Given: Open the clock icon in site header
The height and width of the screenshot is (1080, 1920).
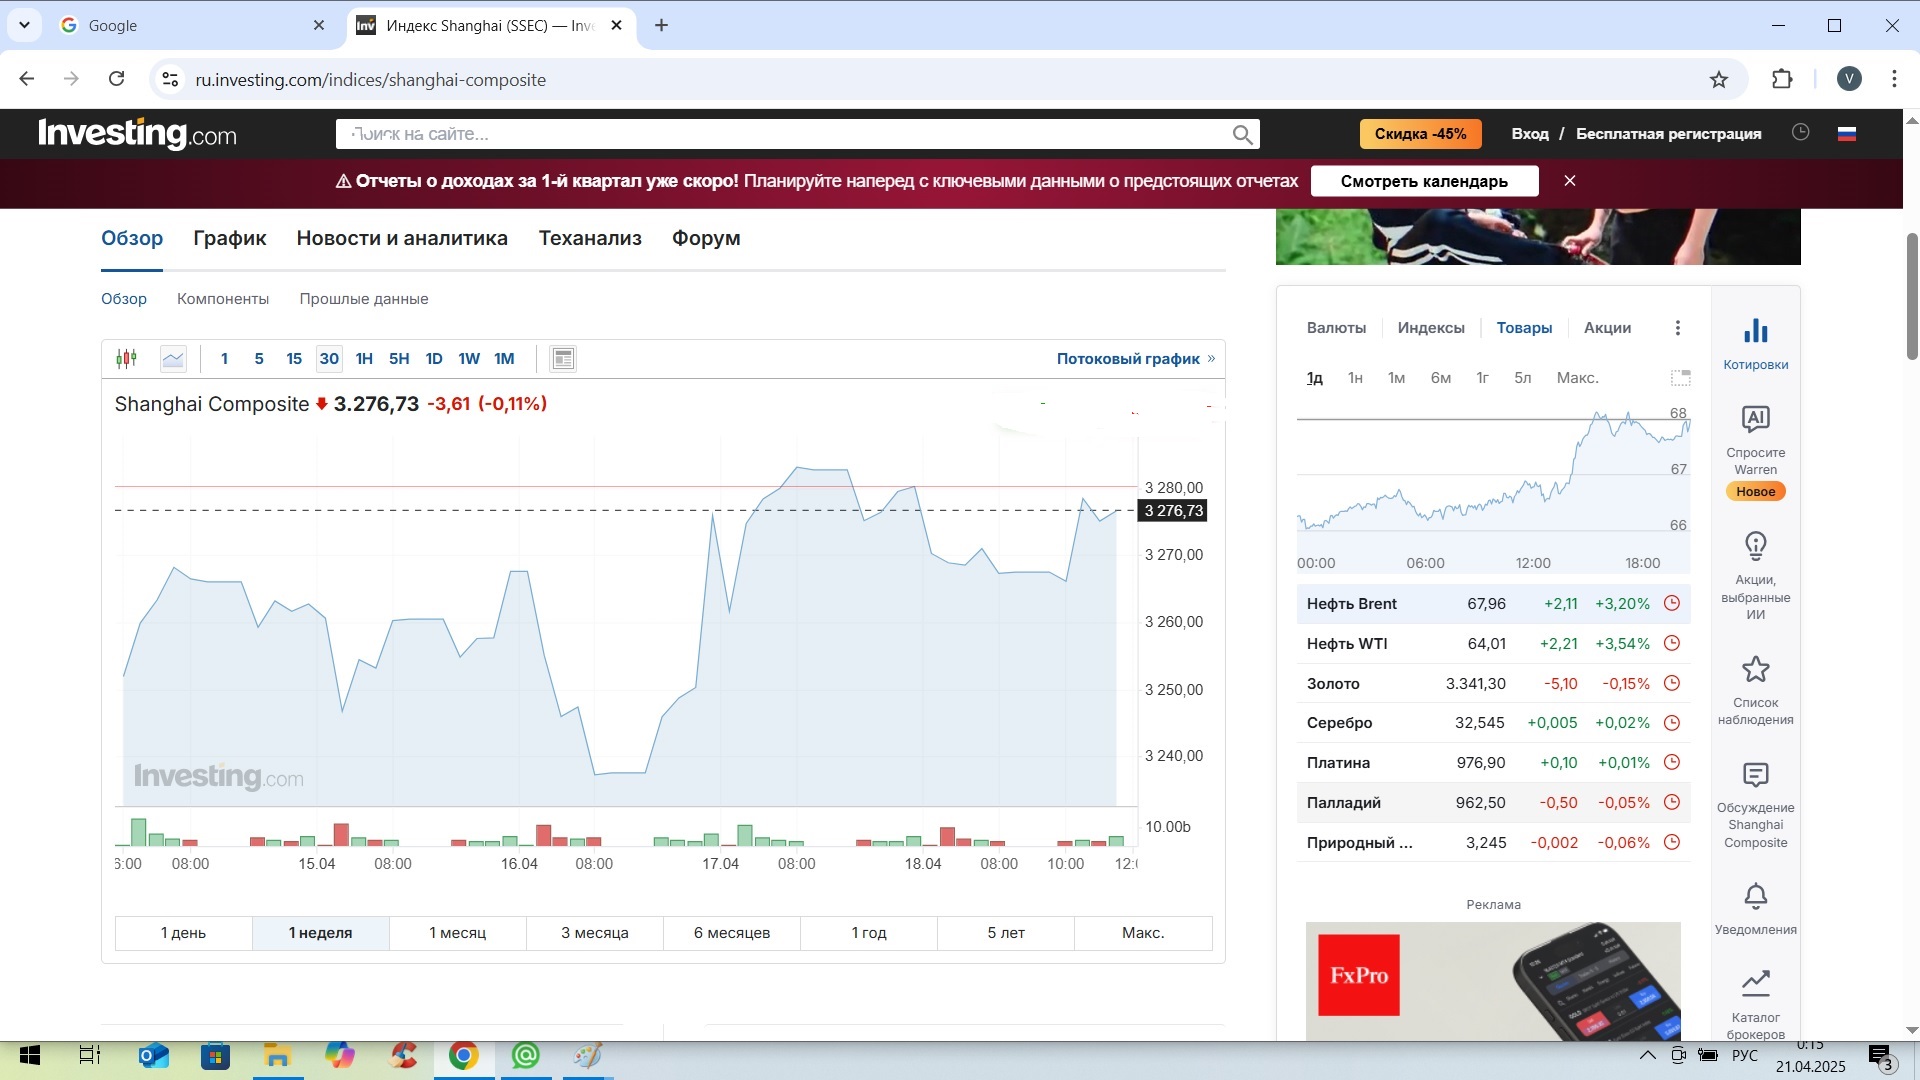Looking at the screenshot, I should tap(1801, 132).
